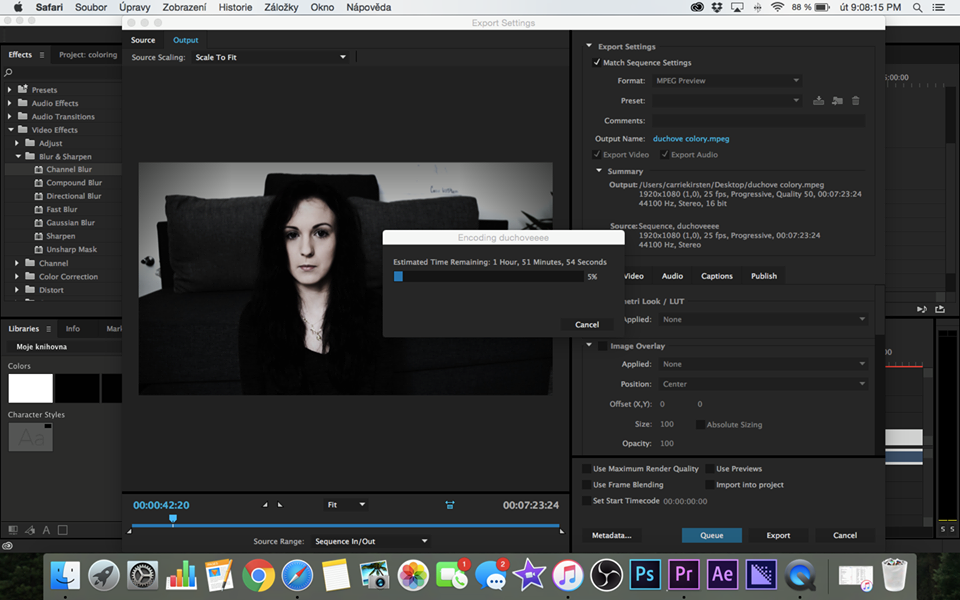Open the Captions tab

[716, 276]
